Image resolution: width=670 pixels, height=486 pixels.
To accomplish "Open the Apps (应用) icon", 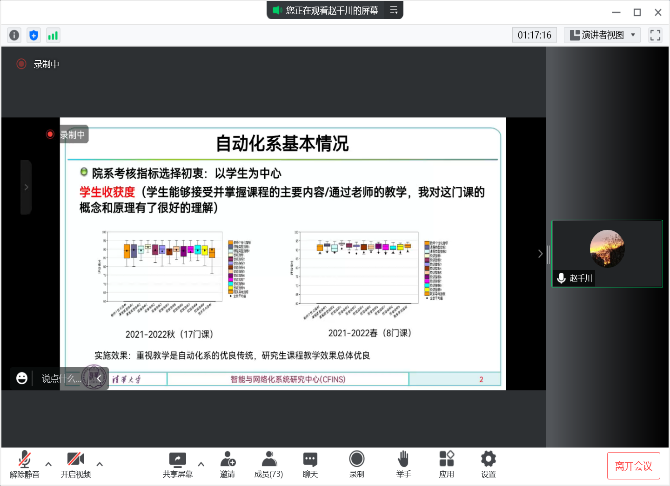I will (x=446, y=462).
